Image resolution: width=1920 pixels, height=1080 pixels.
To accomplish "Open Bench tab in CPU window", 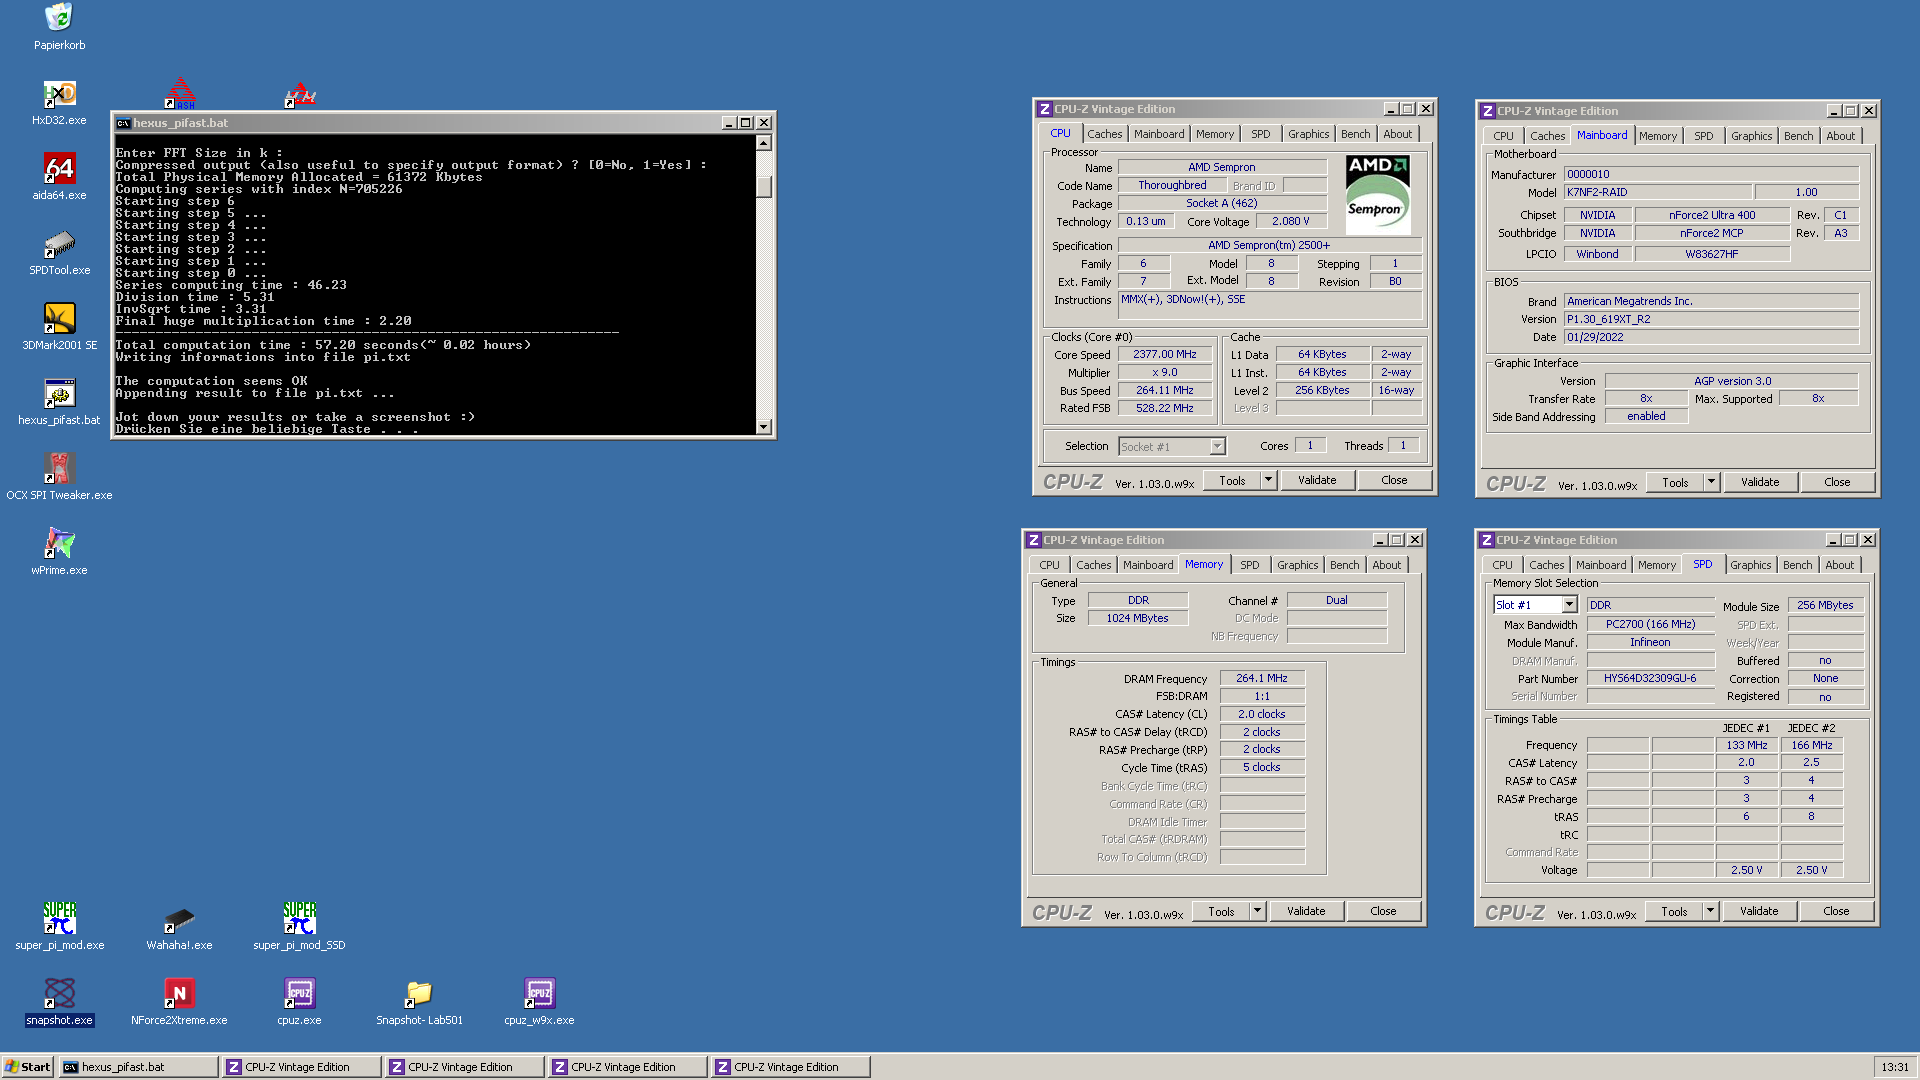I will click(x=1355, y=134).
